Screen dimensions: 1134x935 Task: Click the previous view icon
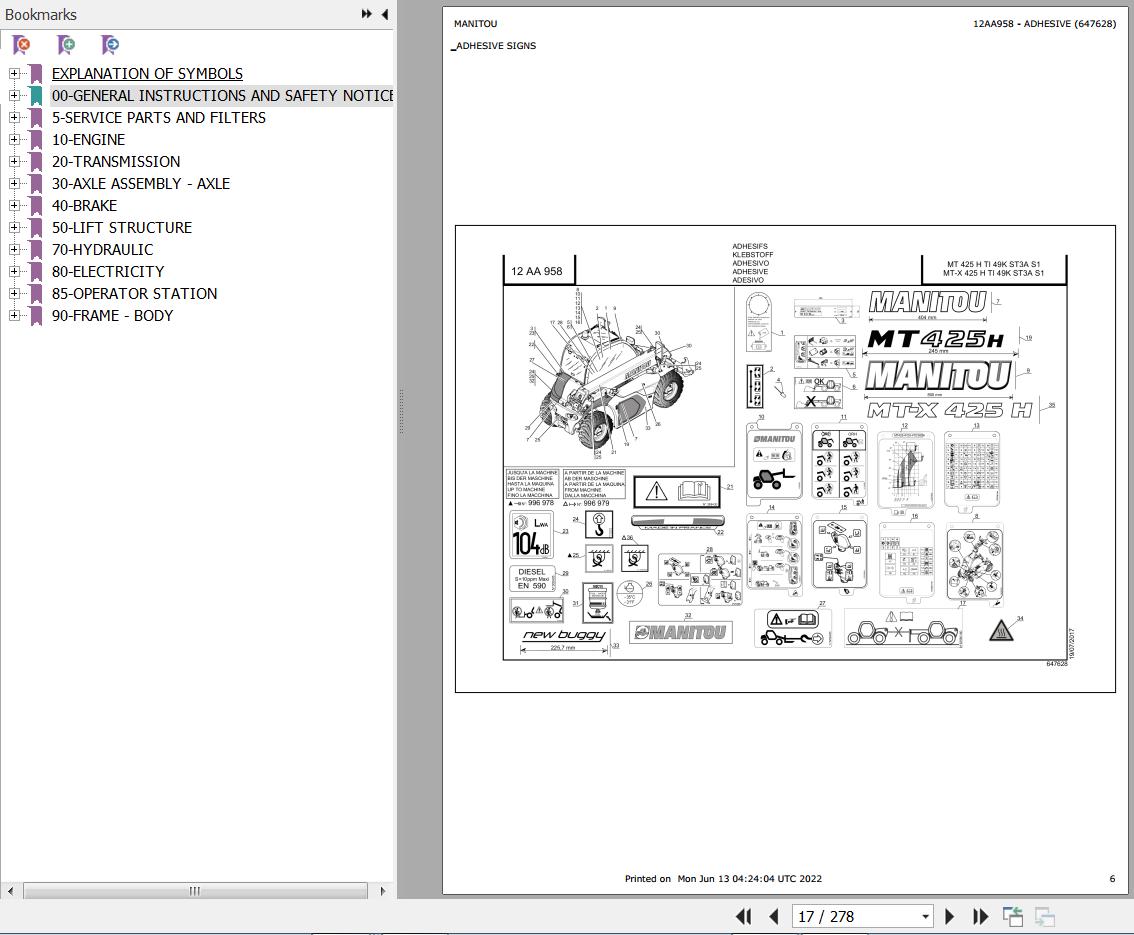[x=1012, y=917]
